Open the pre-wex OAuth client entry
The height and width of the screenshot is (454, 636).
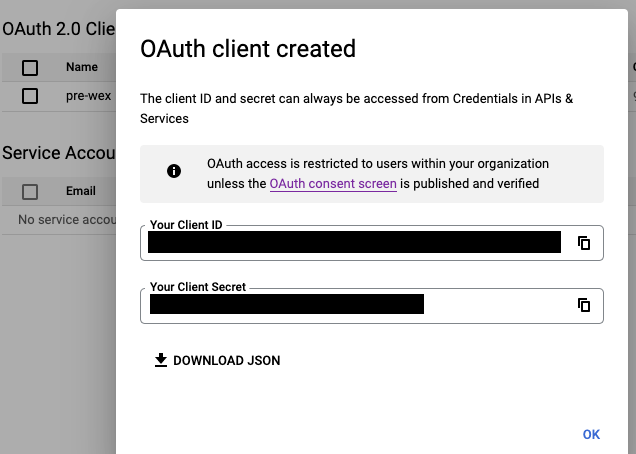click(x=88, y=96)
